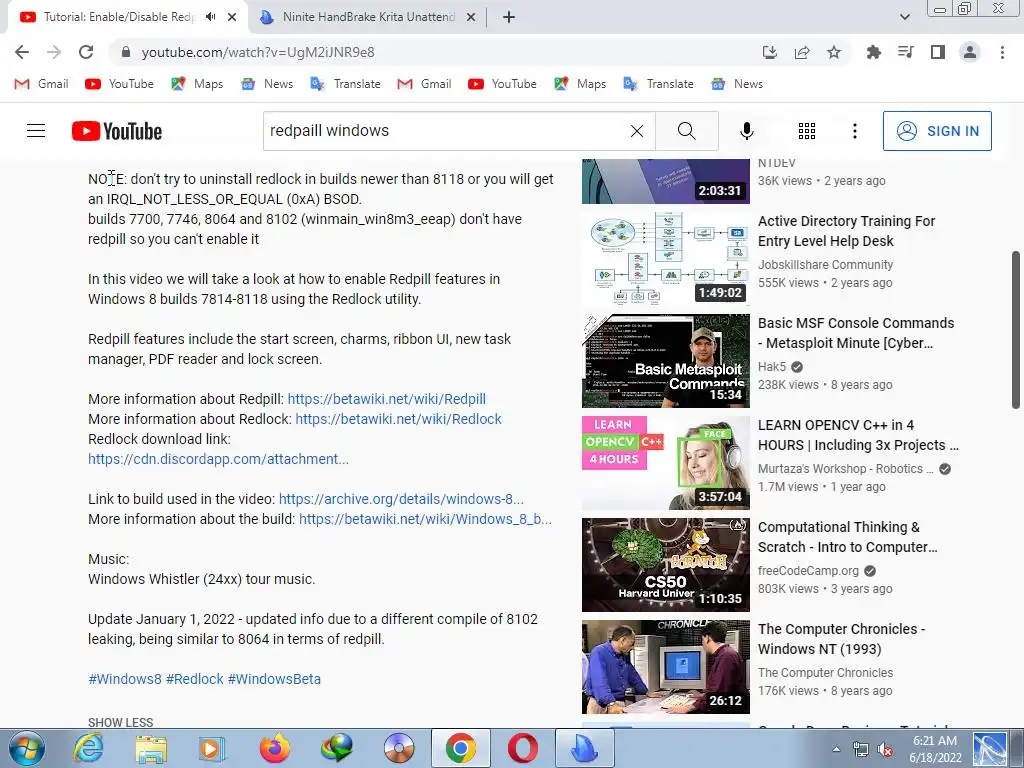Viewport: 1024px width, 768px height.
Task: Collapse description with SHOW LESS
Action: pyautogui.click(x=121, y=722)
